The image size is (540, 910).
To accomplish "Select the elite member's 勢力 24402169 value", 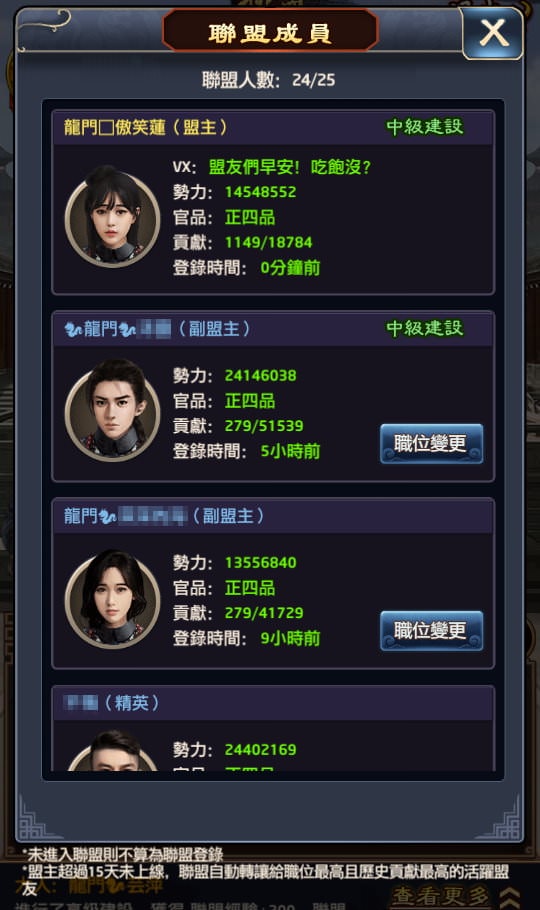I will click(x=260, y=749).
